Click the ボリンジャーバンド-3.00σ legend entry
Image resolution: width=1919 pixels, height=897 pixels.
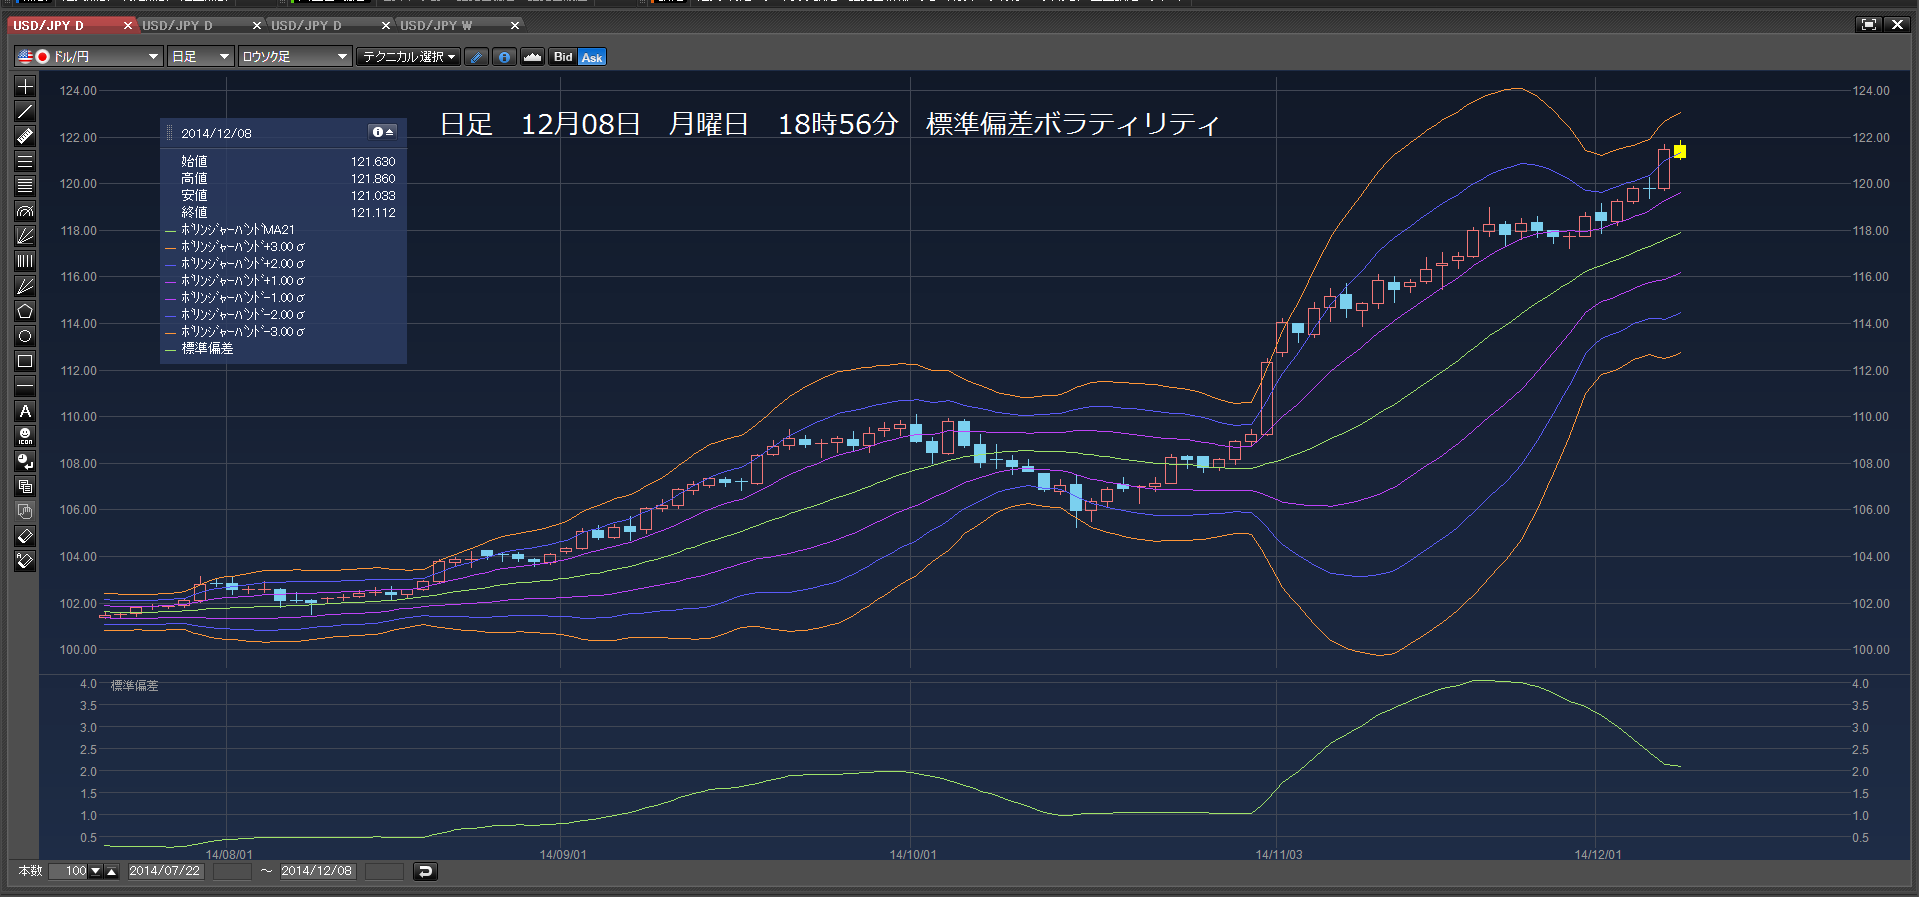point(235,331)
